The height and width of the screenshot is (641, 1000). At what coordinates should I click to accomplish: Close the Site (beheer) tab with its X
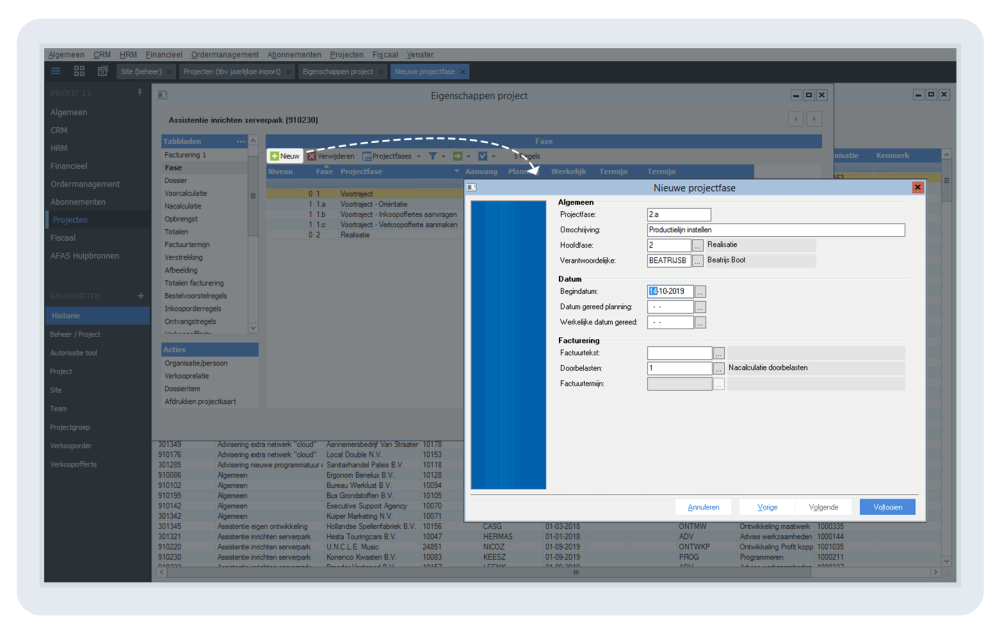(170, 71)
